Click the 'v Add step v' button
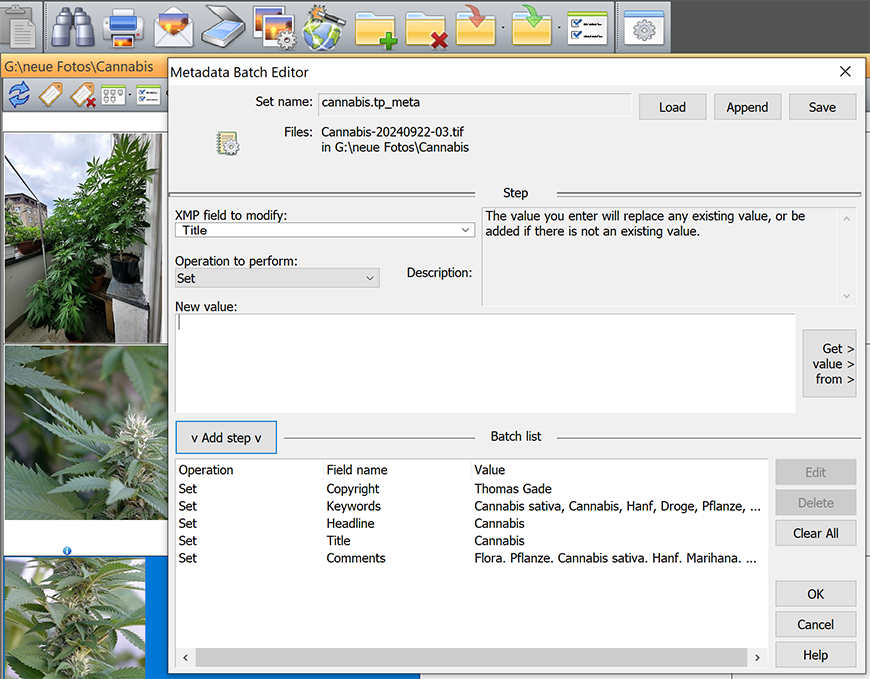The height and width of the screenshot is (679, 870). [x=226, y=437]
